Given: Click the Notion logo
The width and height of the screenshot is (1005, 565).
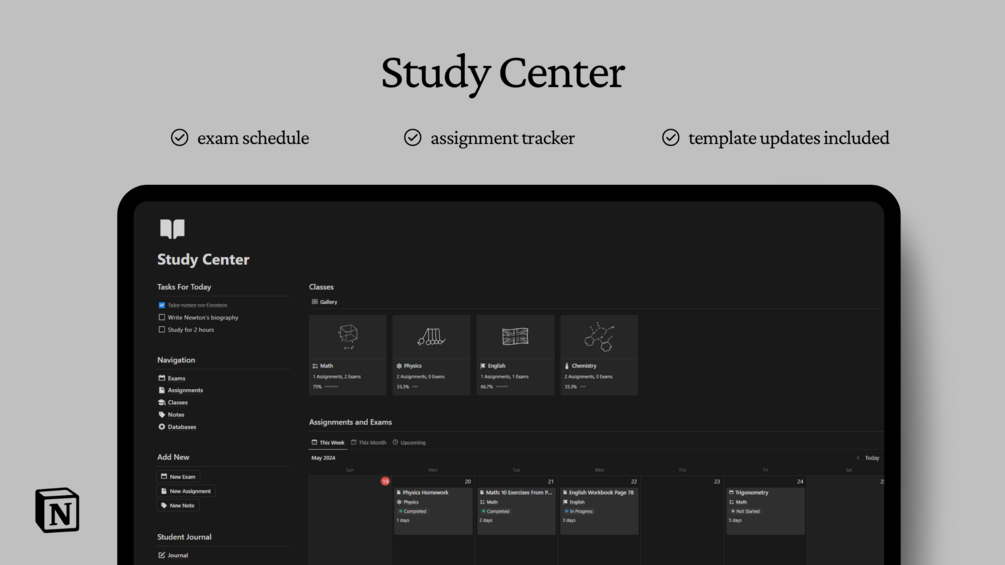Looking at the screenshot, I should (x=57, y=510).
